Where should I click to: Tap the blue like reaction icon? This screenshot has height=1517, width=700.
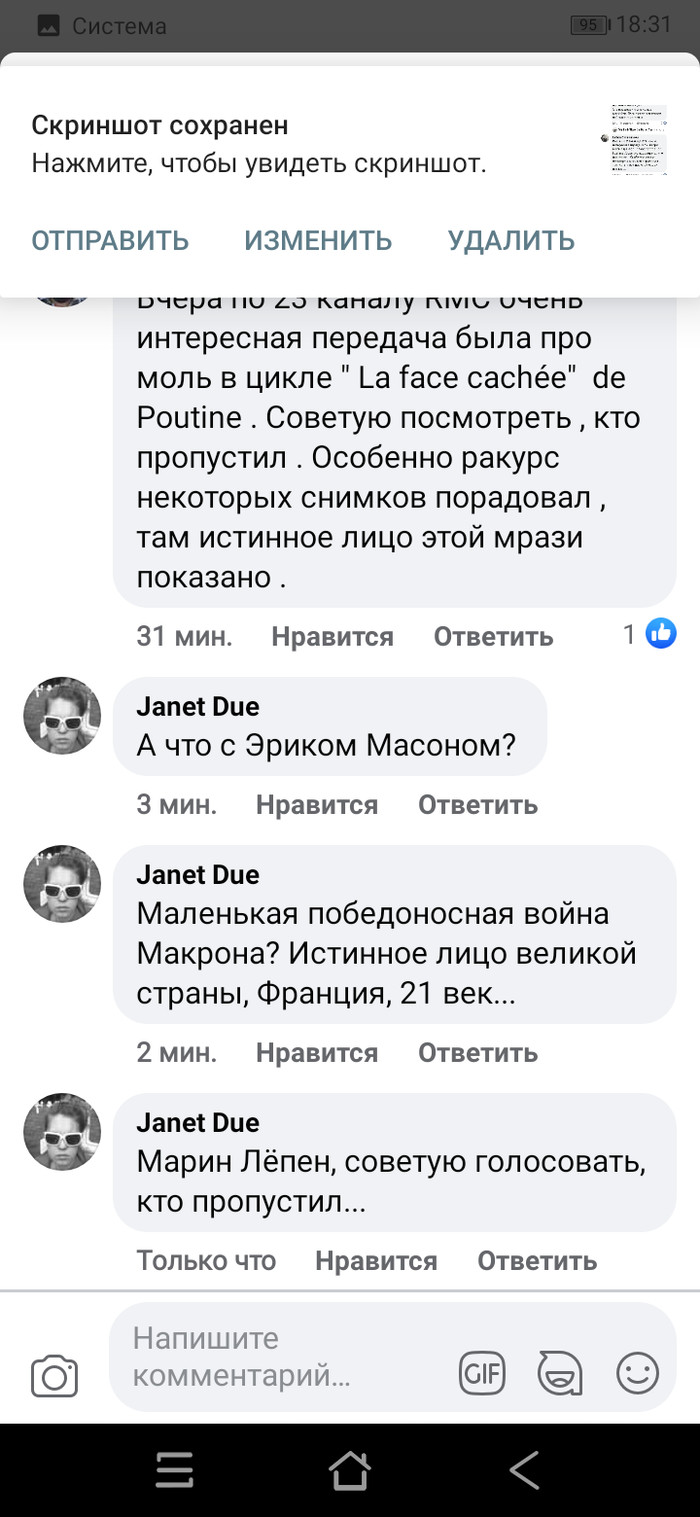click(x=661, y=633)
